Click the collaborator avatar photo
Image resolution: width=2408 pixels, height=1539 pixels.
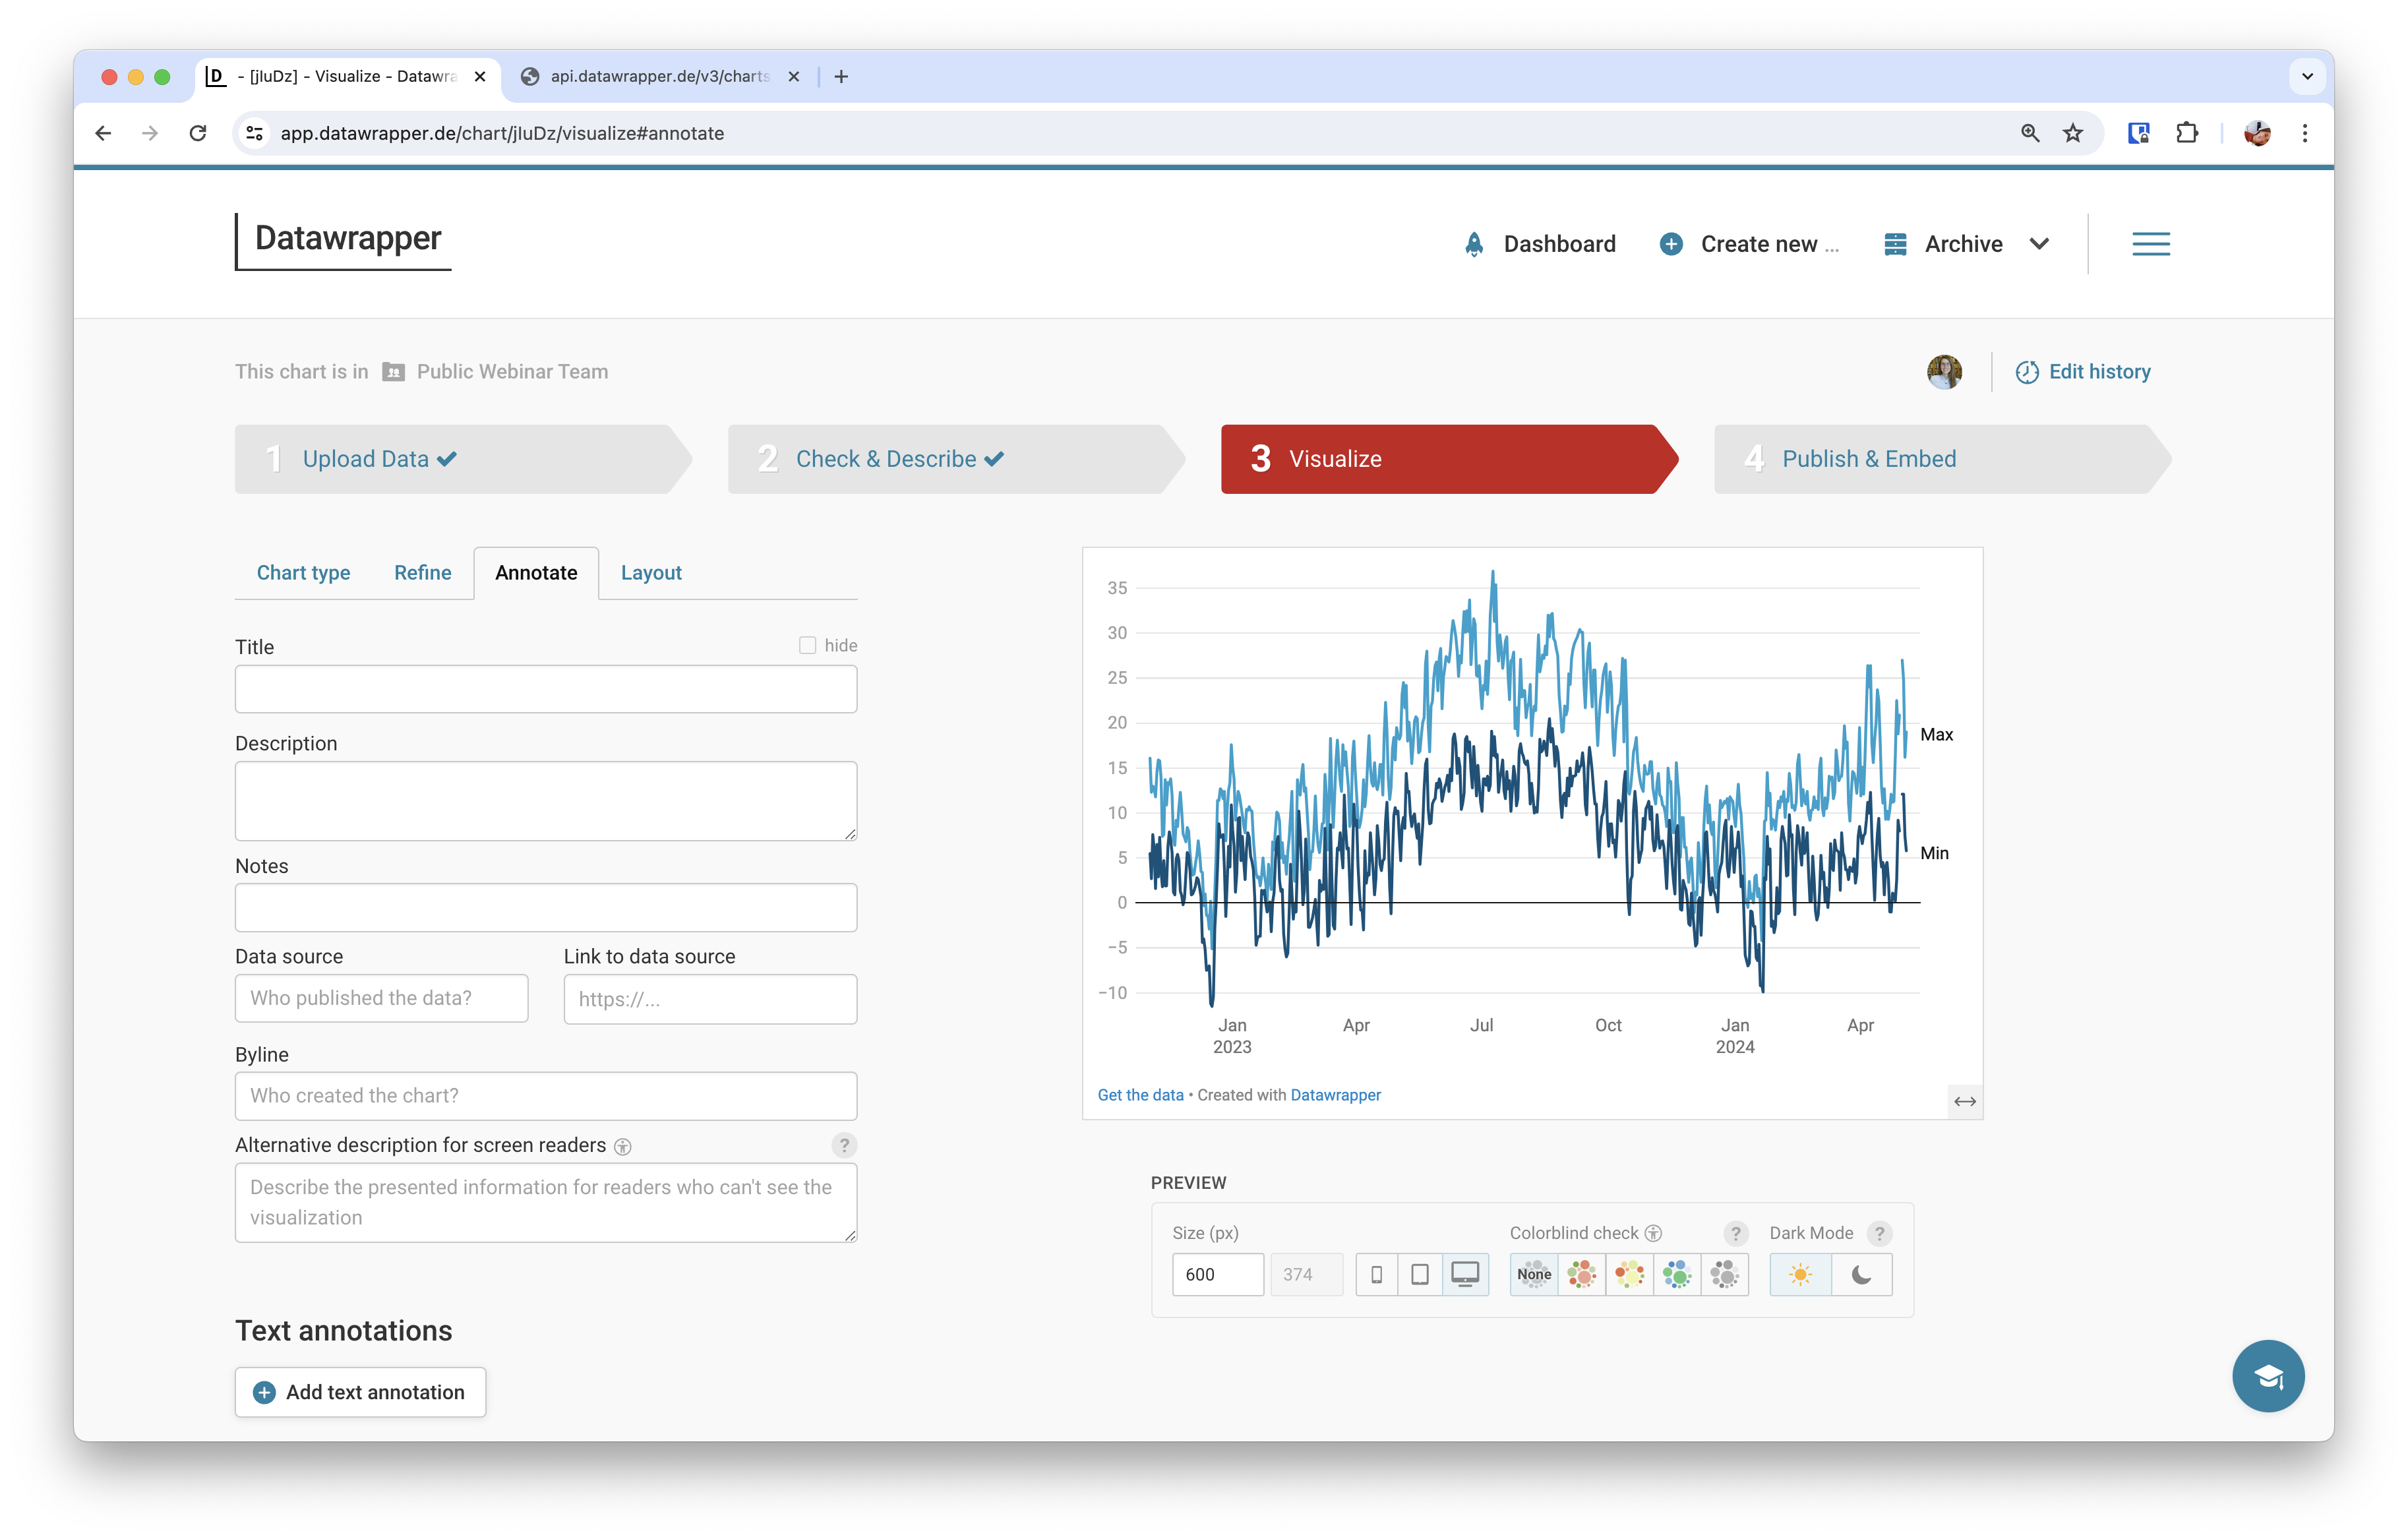pyautogui.click(x=1944, y=372)
